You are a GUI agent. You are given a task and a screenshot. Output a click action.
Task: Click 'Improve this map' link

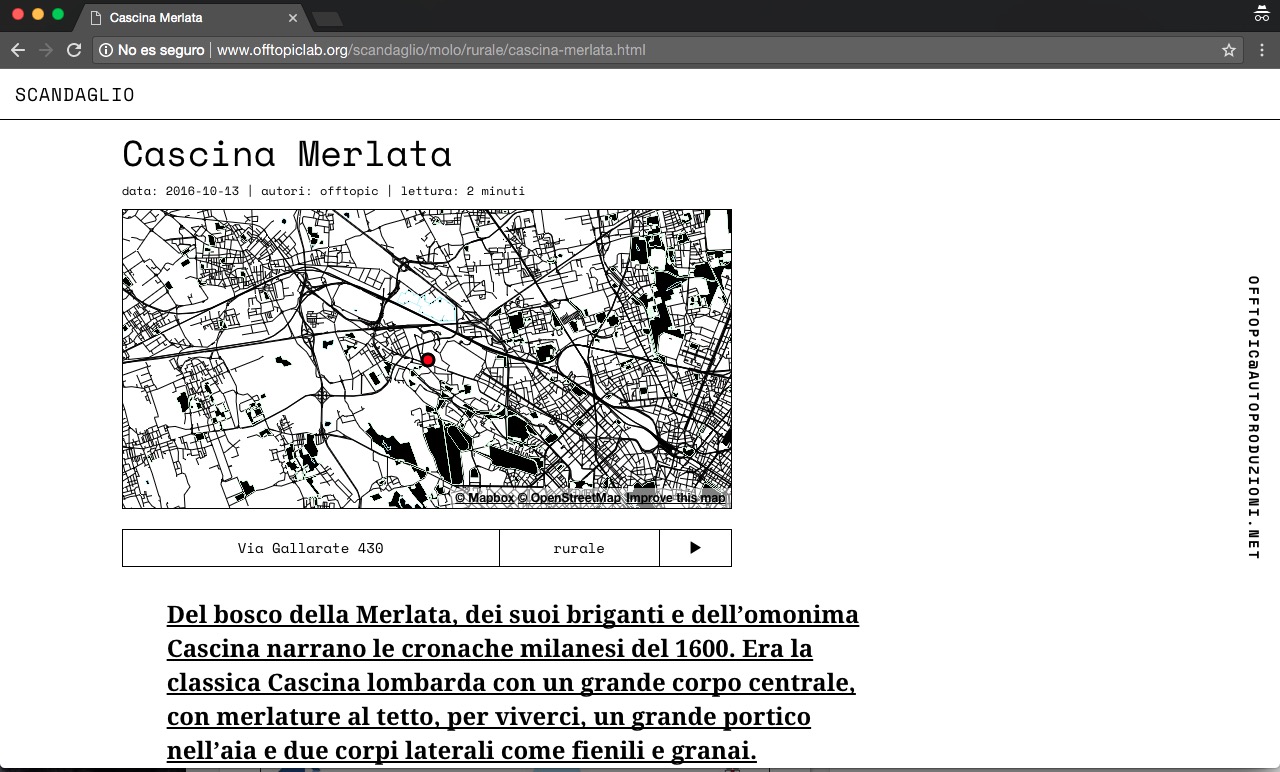(676, 498)
